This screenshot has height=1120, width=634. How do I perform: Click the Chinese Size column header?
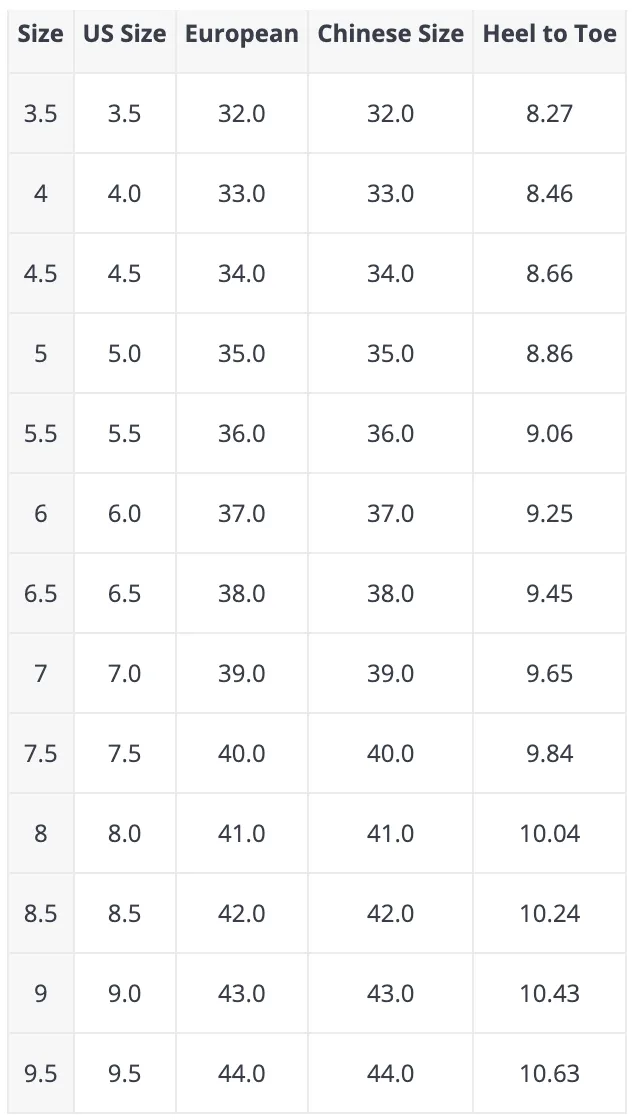tap(390, 34)
